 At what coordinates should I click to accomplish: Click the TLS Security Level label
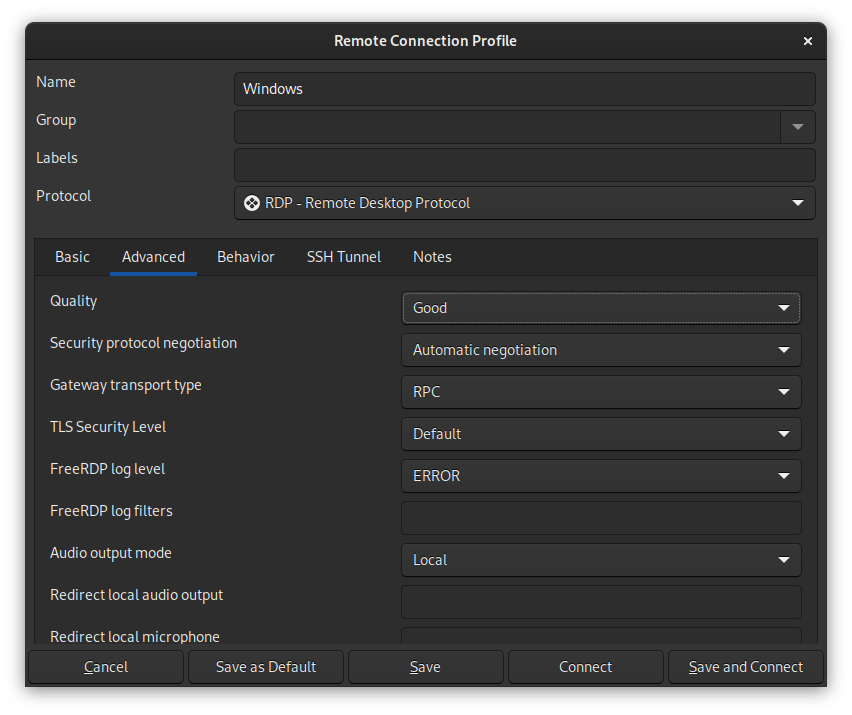click(x=108, y=427)
